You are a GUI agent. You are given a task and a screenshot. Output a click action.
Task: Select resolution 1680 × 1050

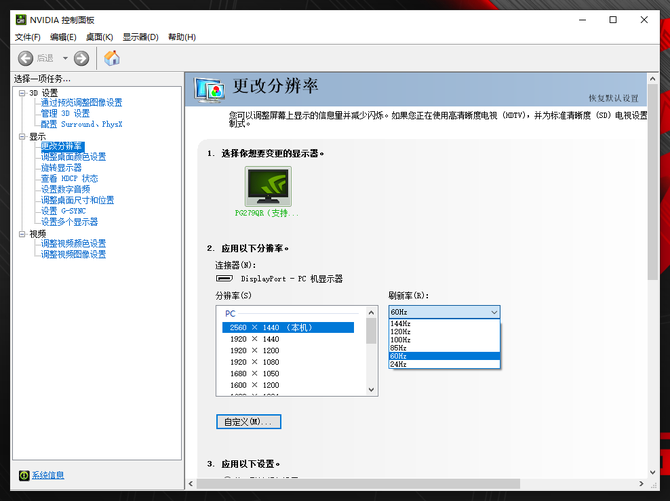point(254,374)
